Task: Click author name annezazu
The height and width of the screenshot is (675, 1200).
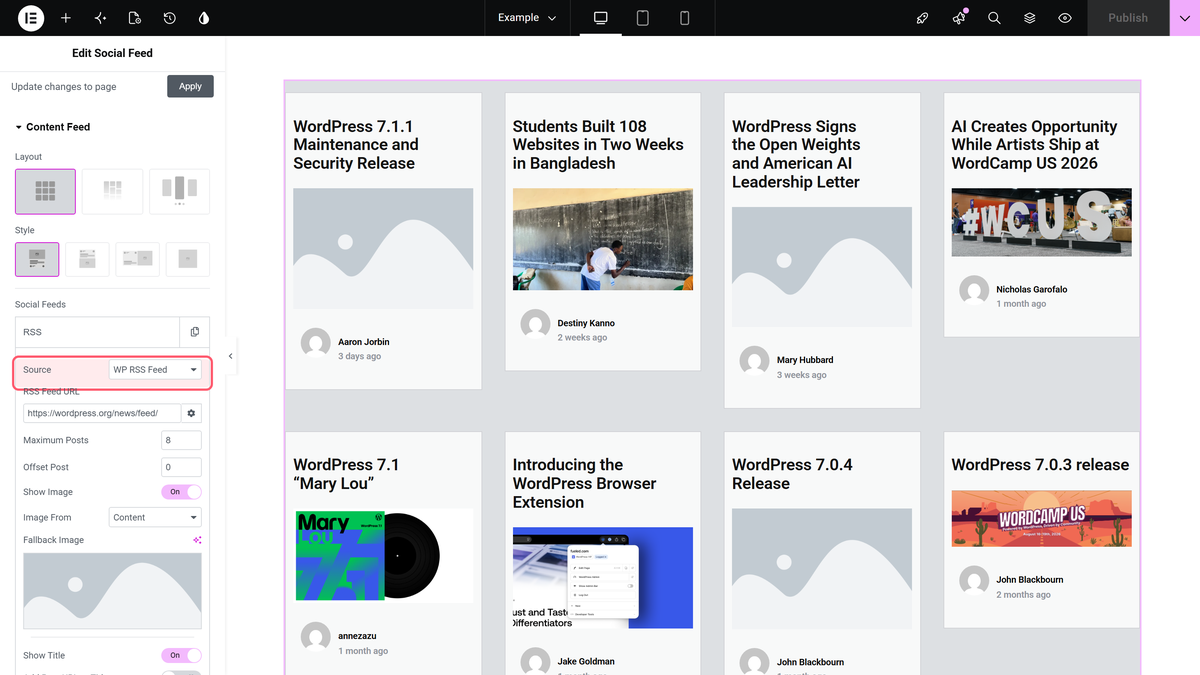Action: point(357,636)
